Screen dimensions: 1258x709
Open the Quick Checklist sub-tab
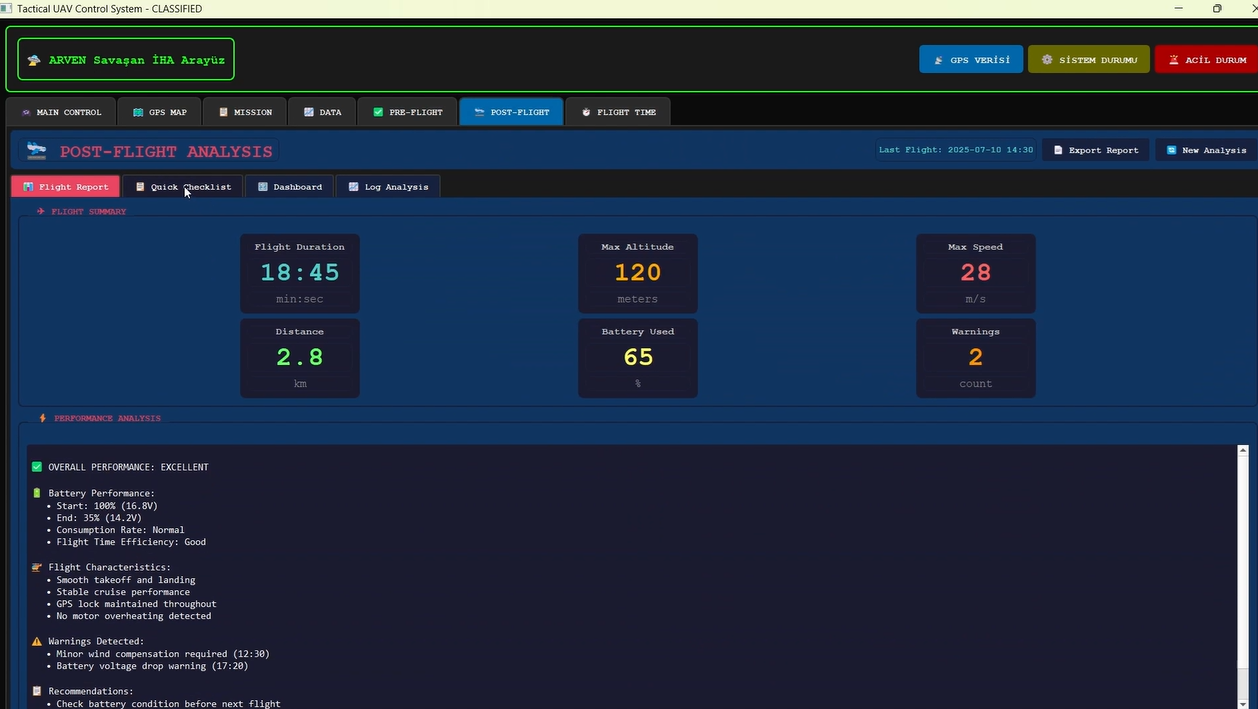click(183, 187)
